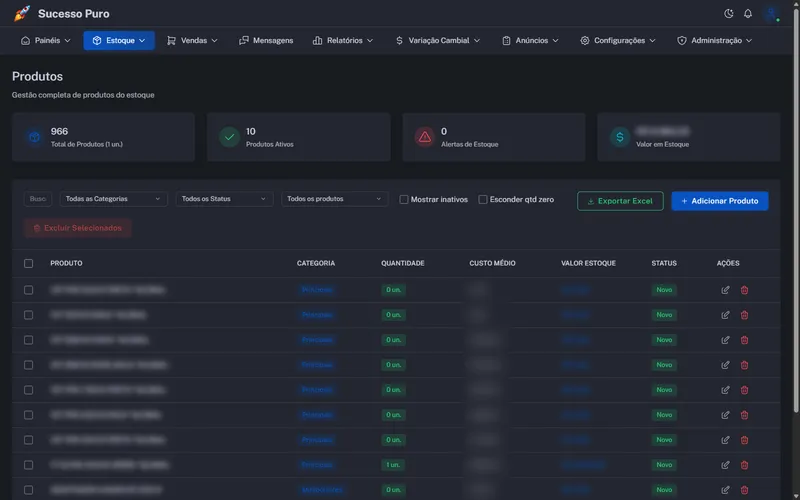Focus the Busc search field
The height and width of the screenshot is (500, 800).
click(38, 199)
